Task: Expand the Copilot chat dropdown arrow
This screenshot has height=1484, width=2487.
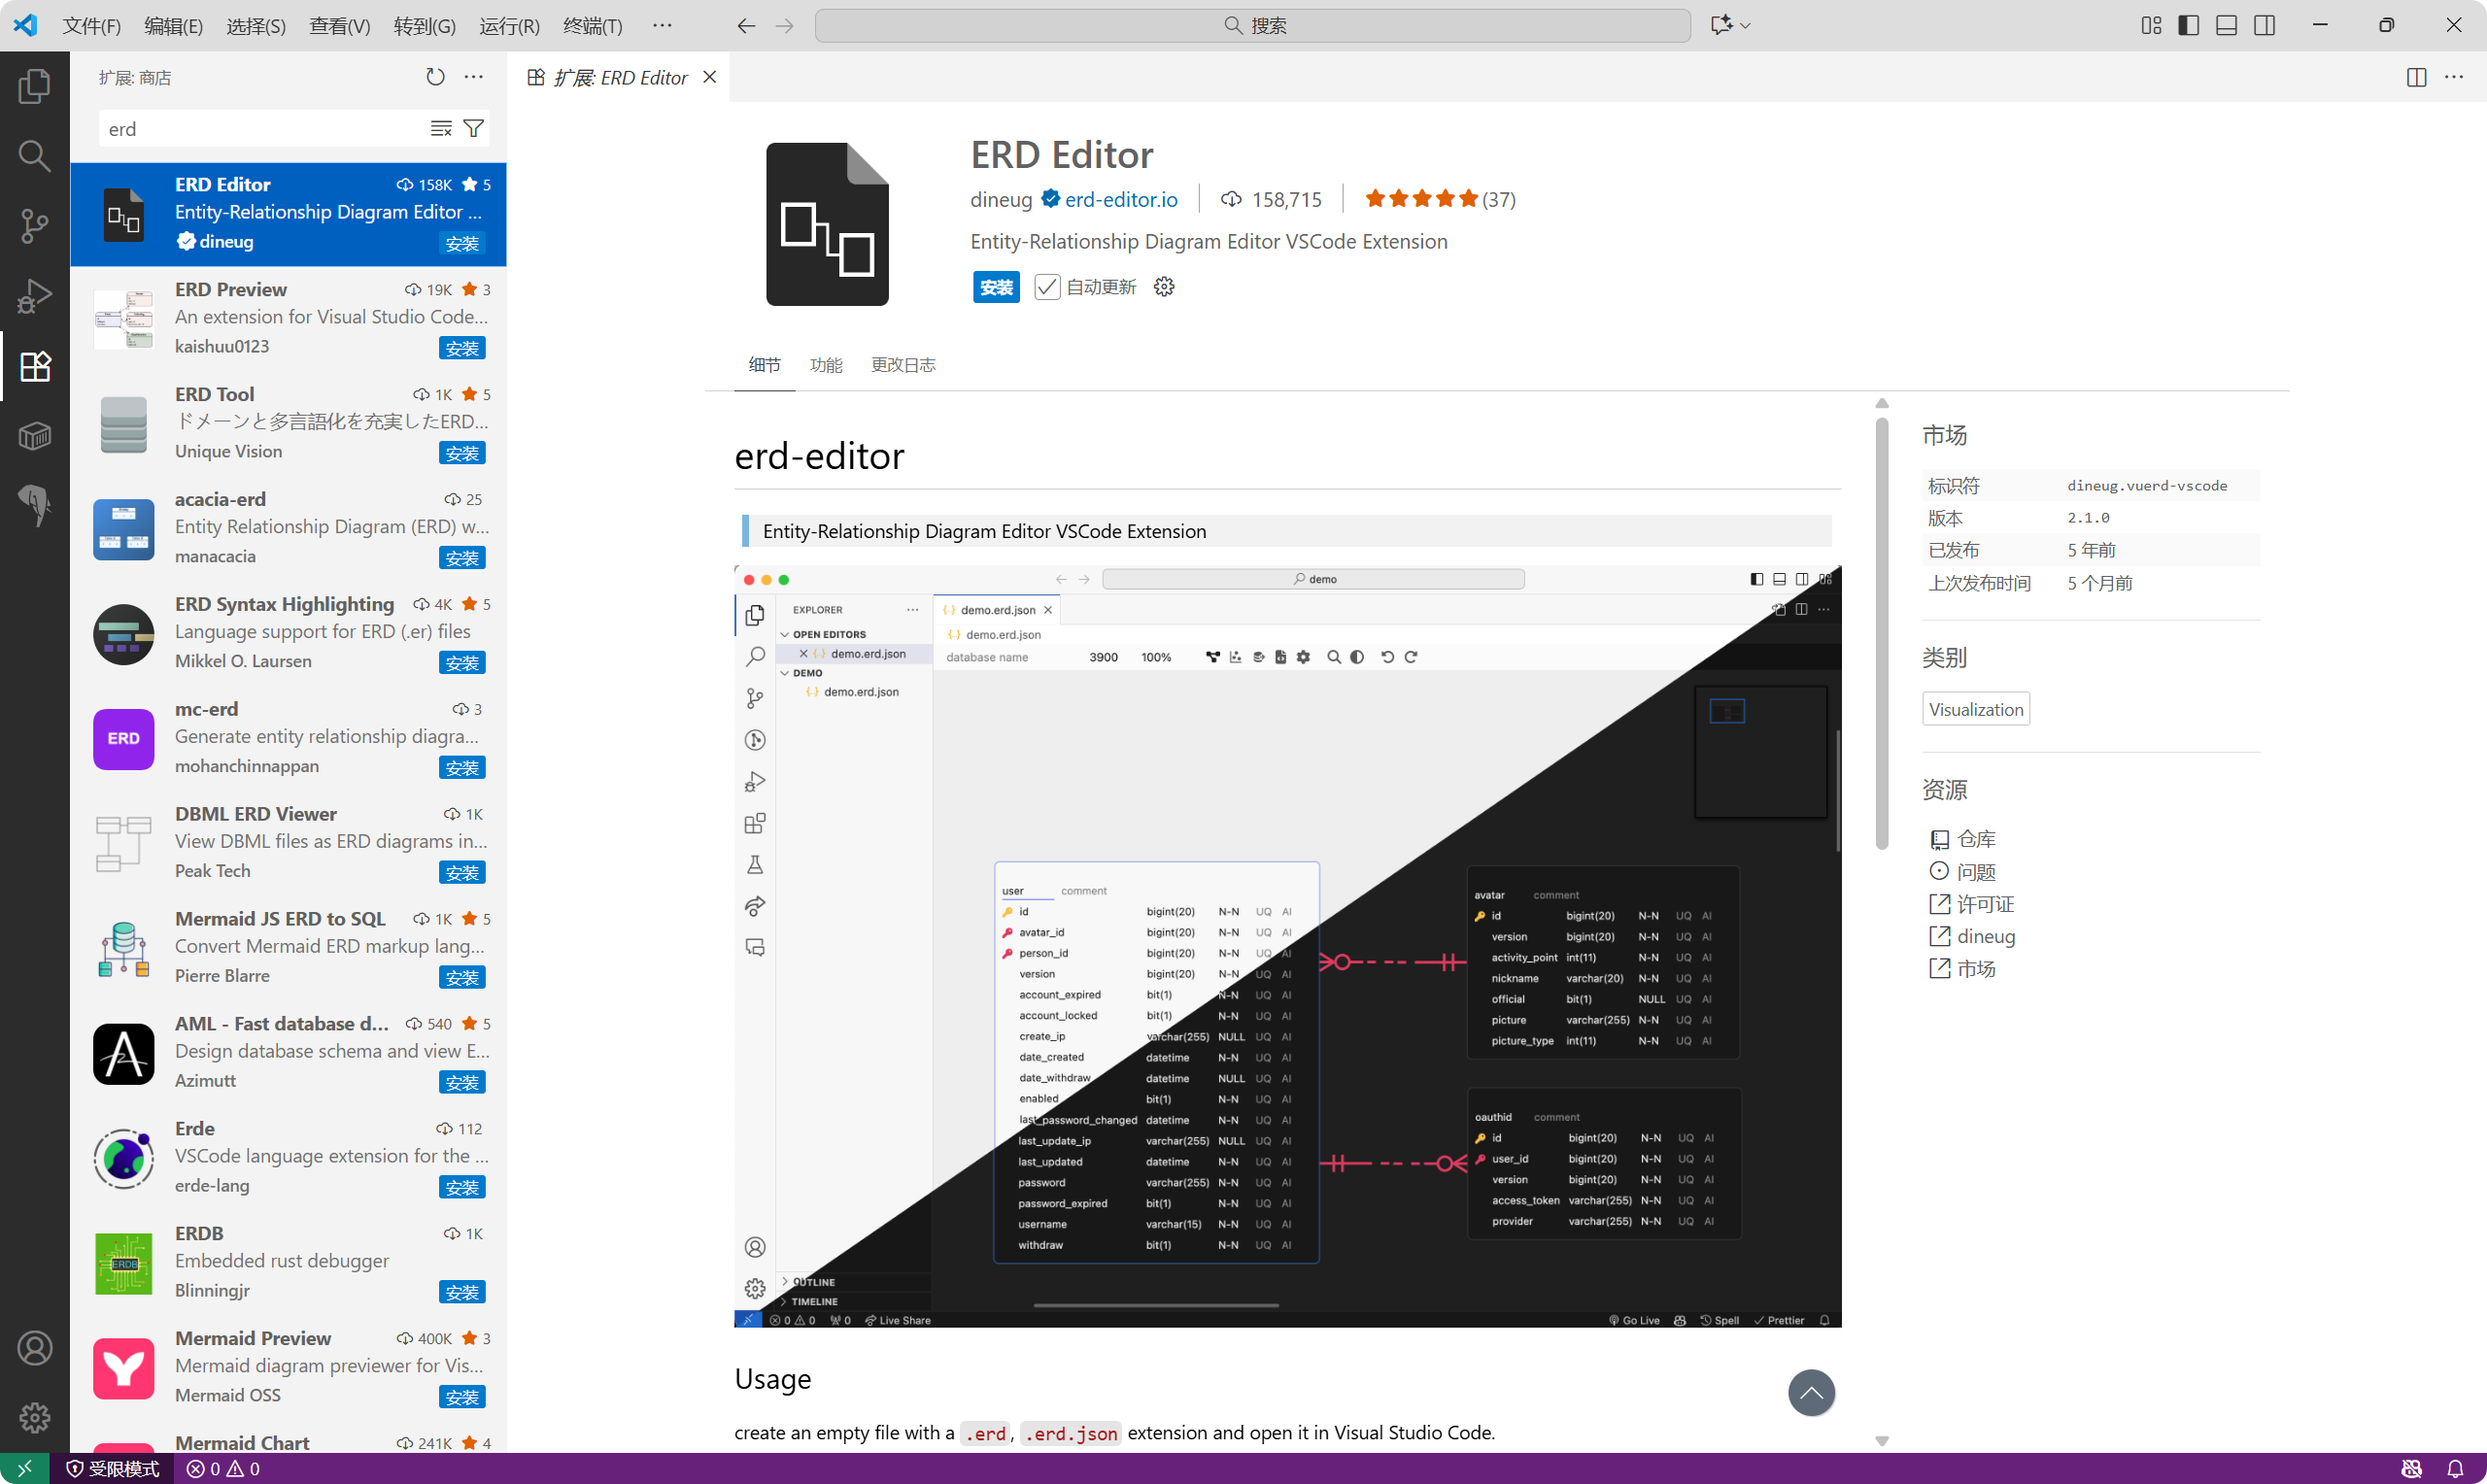Action: pyautogui.click(x=1746, y=25)
